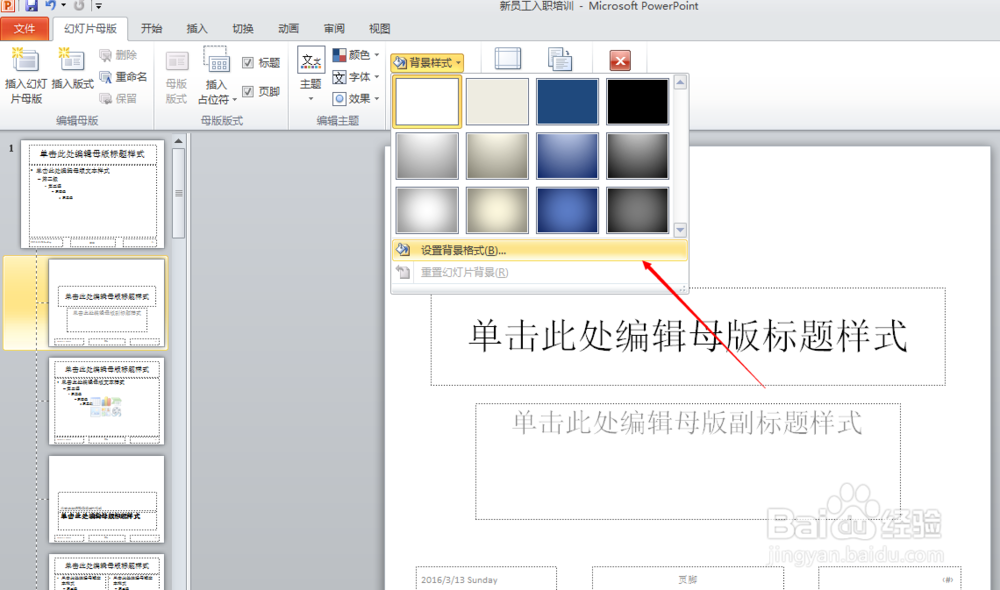The image size is (1000, 590).
Task: Click thumbnail pane scrollbar up arrow
Action: [x=179, y=141]
